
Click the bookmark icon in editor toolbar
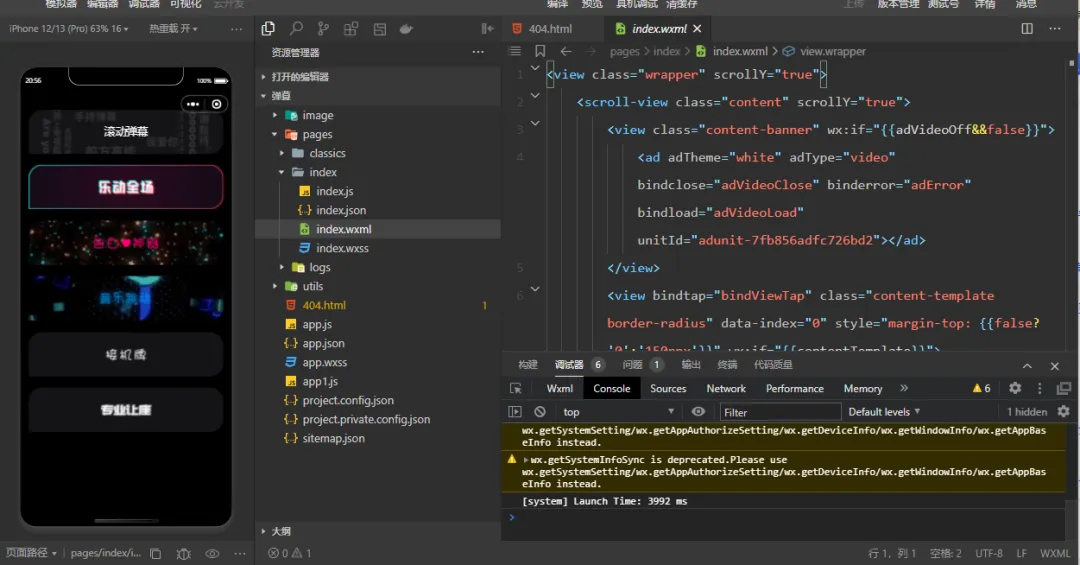[540, 51]
